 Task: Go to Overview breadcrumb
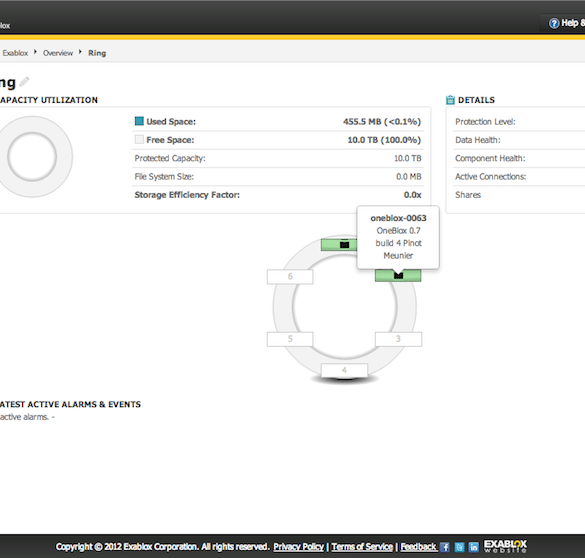point(58,53)
